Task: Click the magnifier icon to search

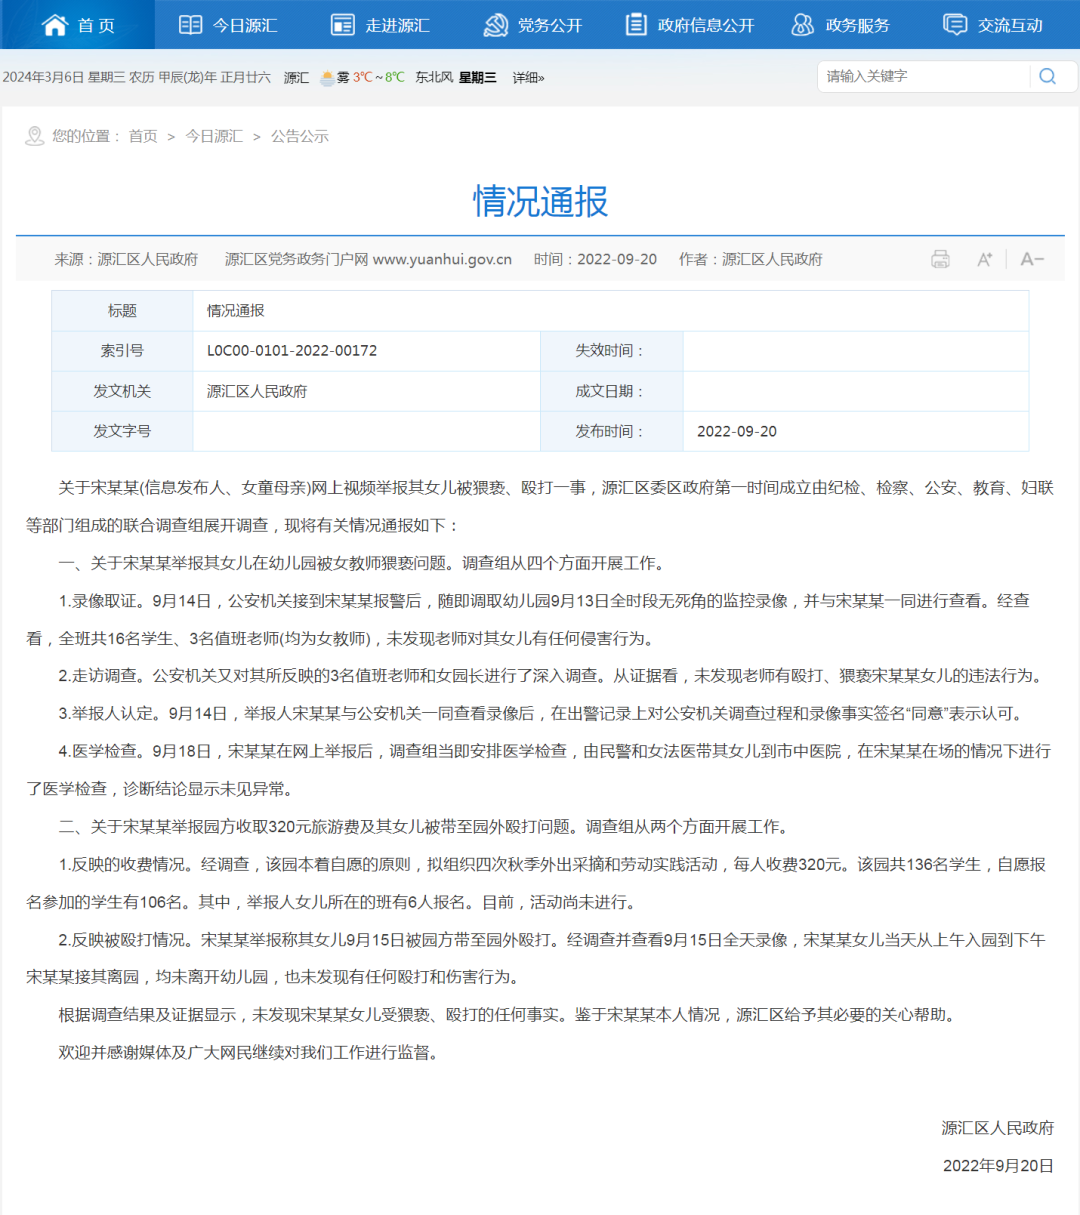Action: tap(1047, 76)
